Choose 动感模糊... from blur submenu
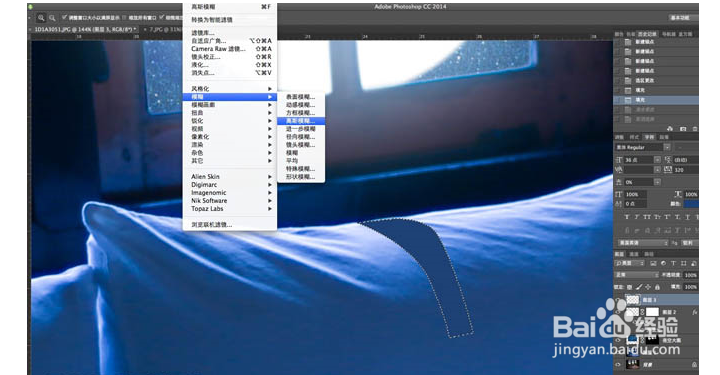The height and width of the screenshot is (375, 720). tap(301, 105)
